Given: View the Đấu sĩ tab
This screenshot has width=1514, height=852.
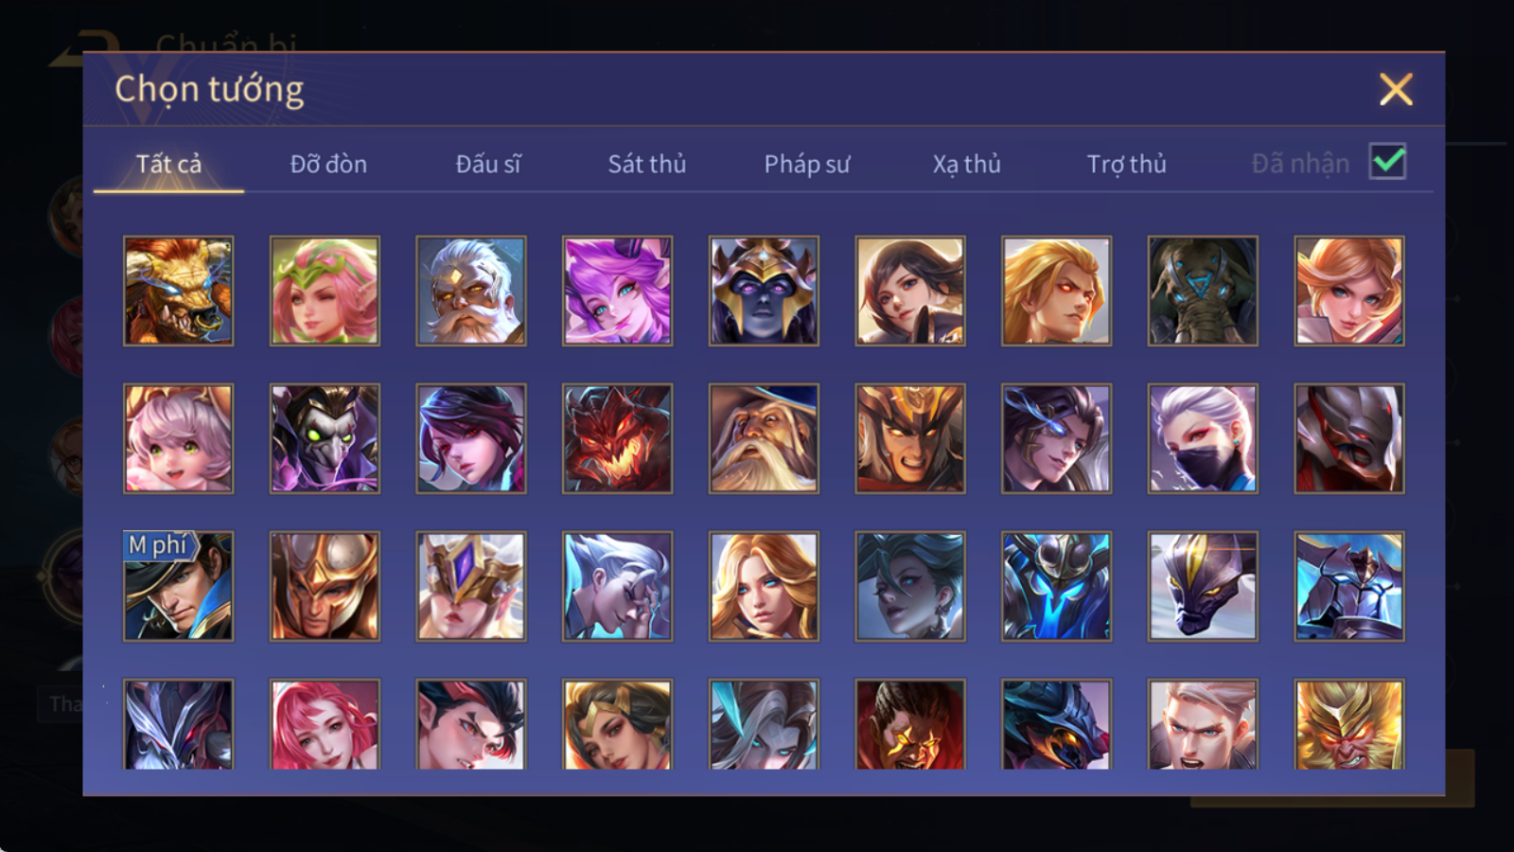Looking at the screenshot, I should tap(488, 164).
